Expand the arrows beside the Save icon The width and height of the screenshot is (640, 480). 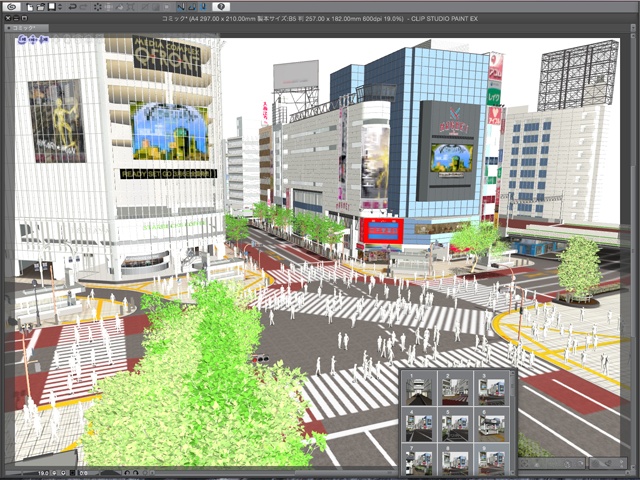[60, 7]
